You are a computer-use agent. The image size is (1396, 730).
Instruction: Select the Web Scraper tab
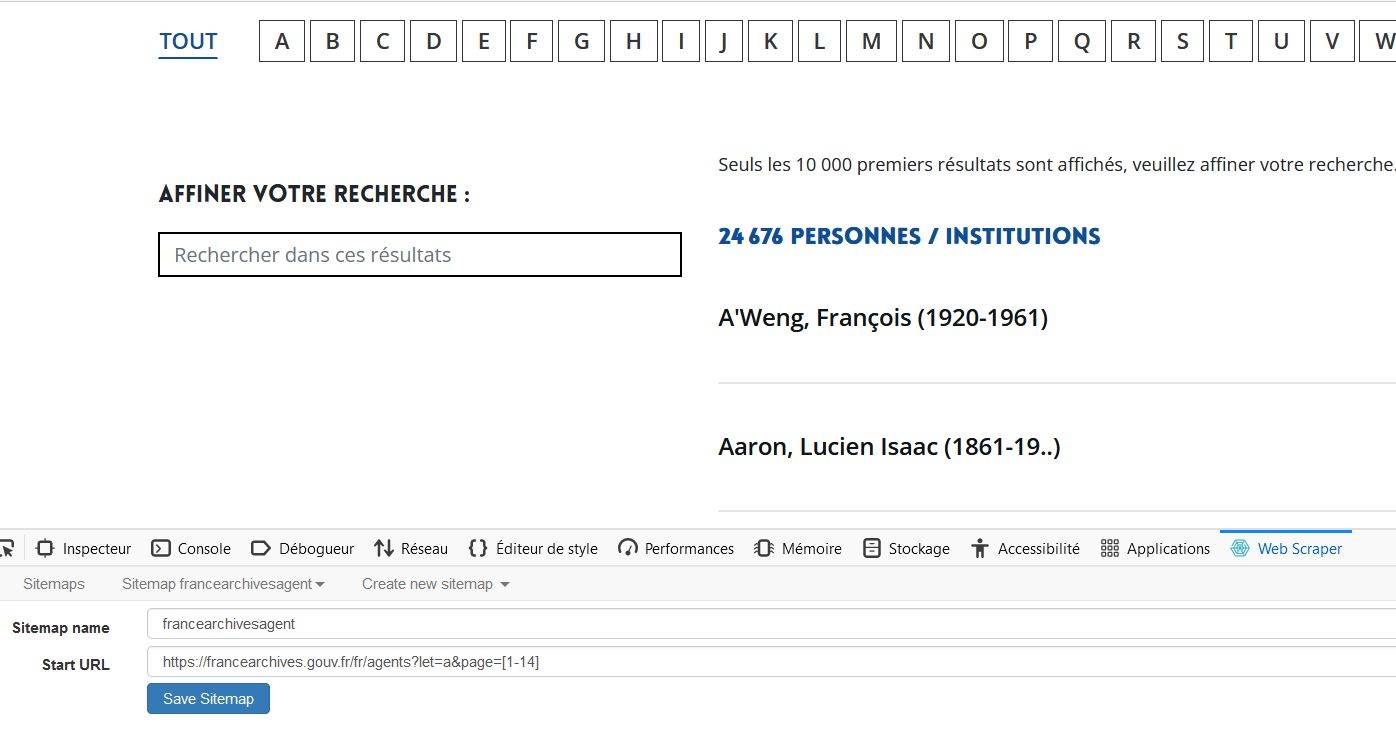1286,548
